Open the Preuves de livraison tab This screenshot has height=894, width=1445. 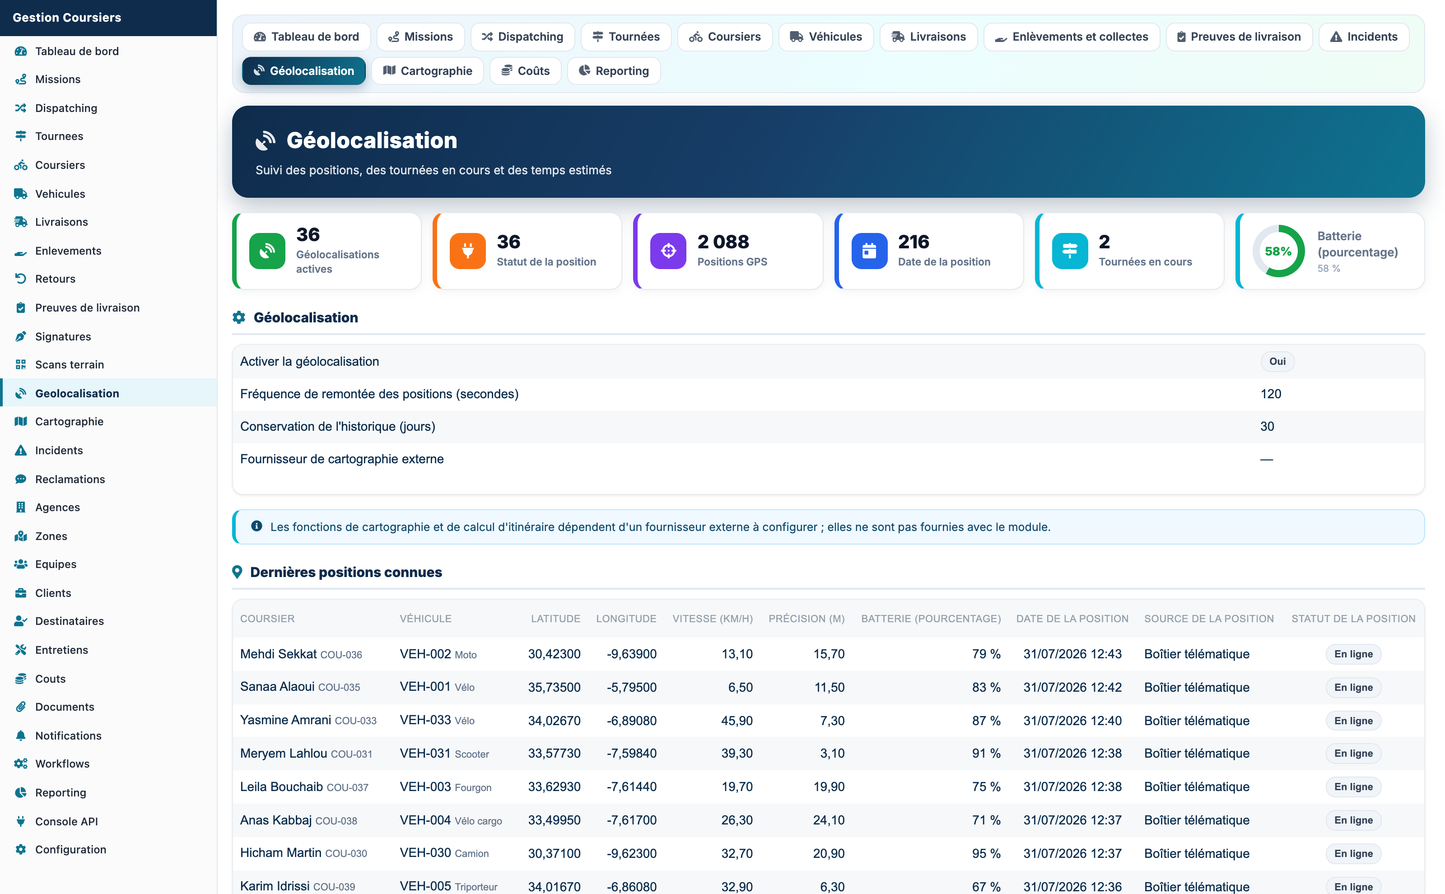pyautogui.click(x=1238, y=37)
